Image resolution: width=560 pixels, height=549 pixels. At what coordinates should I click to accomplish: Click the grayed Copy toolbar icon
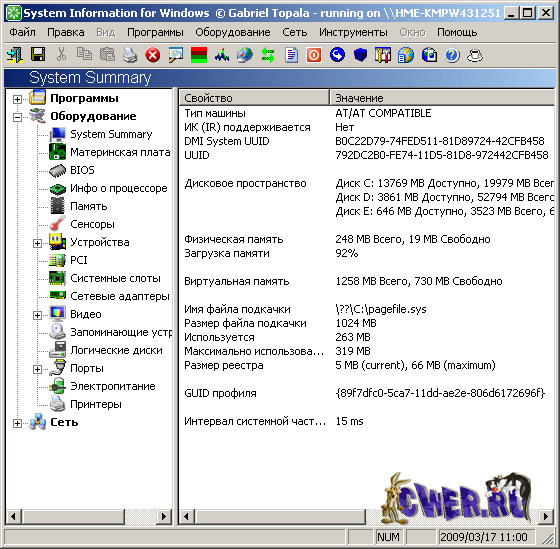(x=84, y=54)
